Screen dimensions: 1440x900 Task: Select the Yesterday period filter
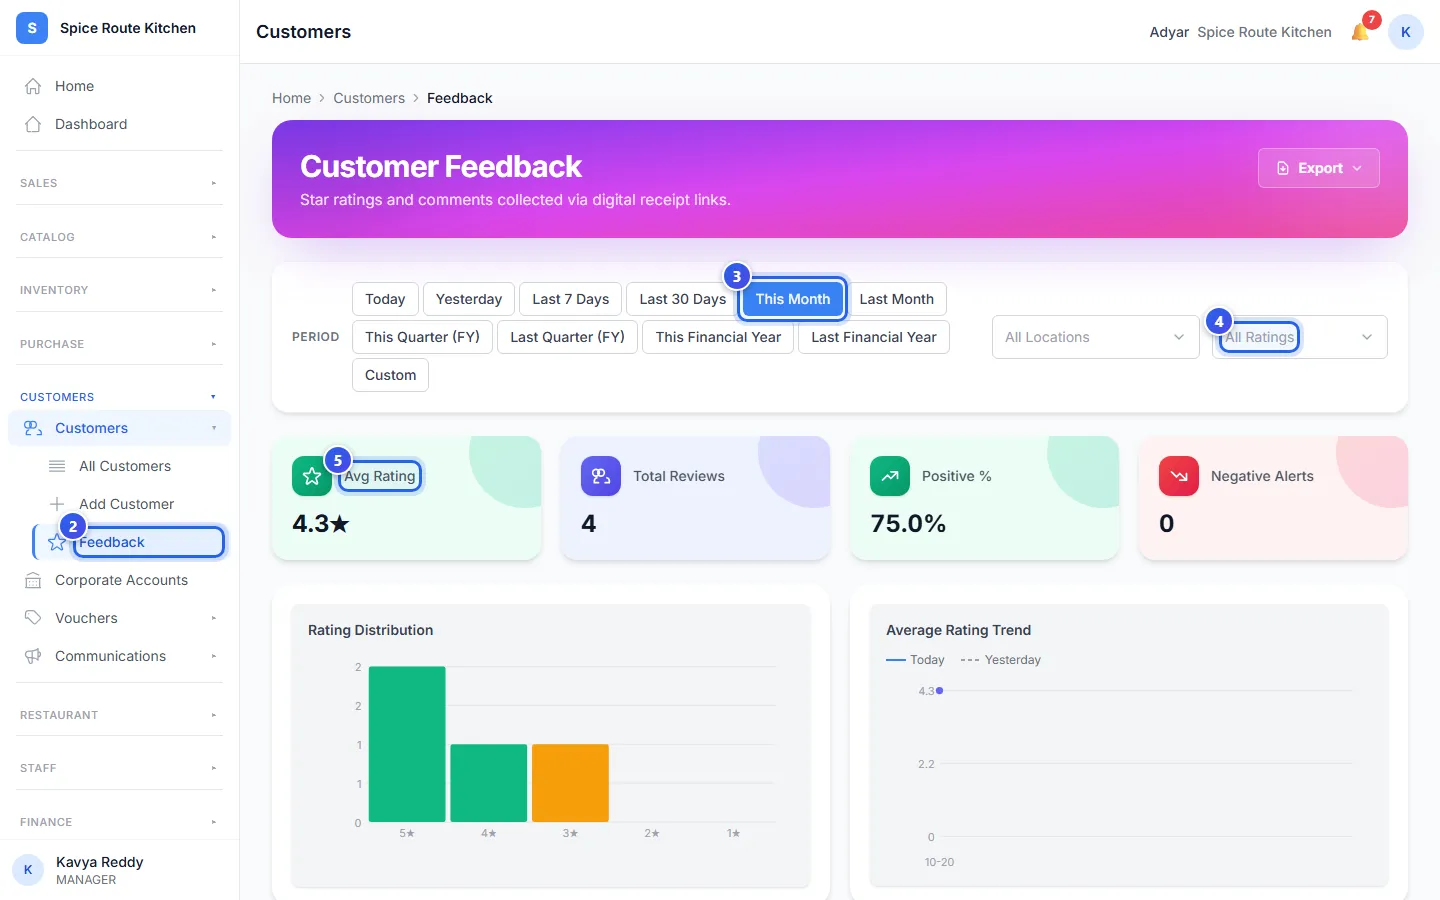pos(469,299)
